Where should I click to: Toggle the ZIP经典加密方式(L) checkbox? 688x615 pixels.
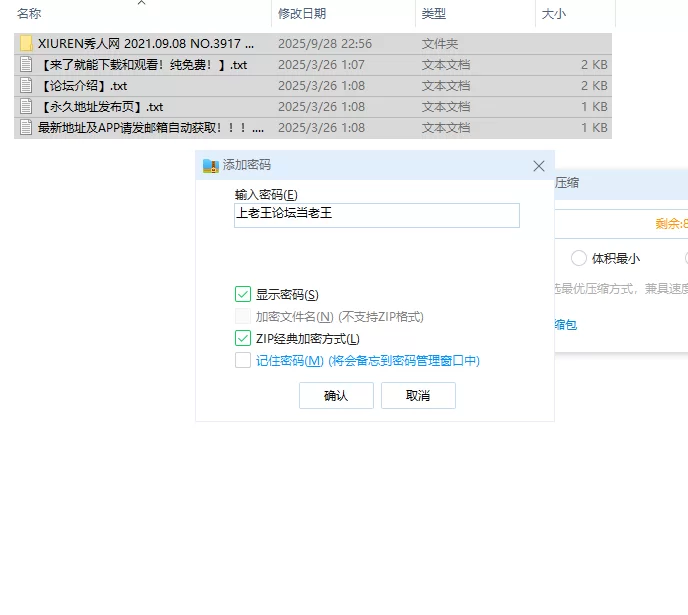click(x=243, y=338)
